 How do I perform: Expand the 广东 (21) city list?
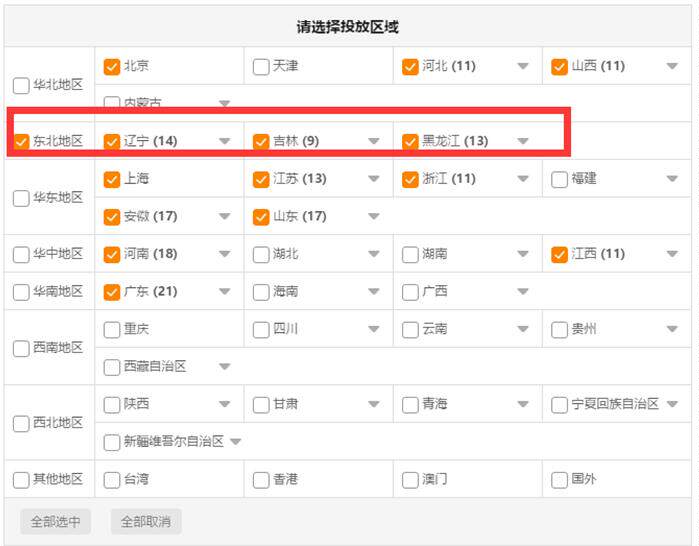224,292
